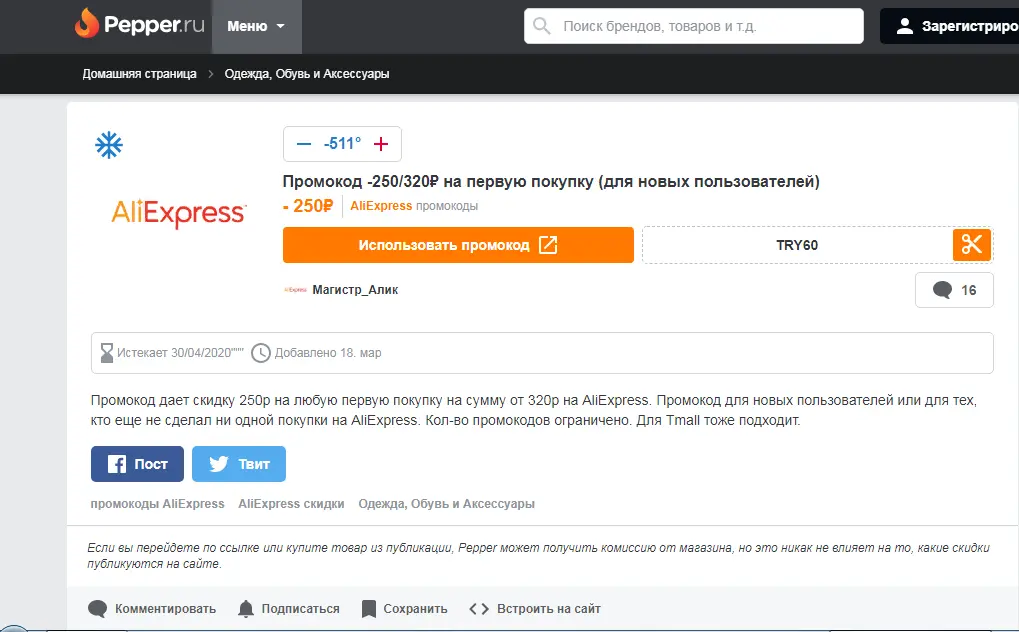
Task: Open Магистр_Алик user profile
Action: (355, 290)
